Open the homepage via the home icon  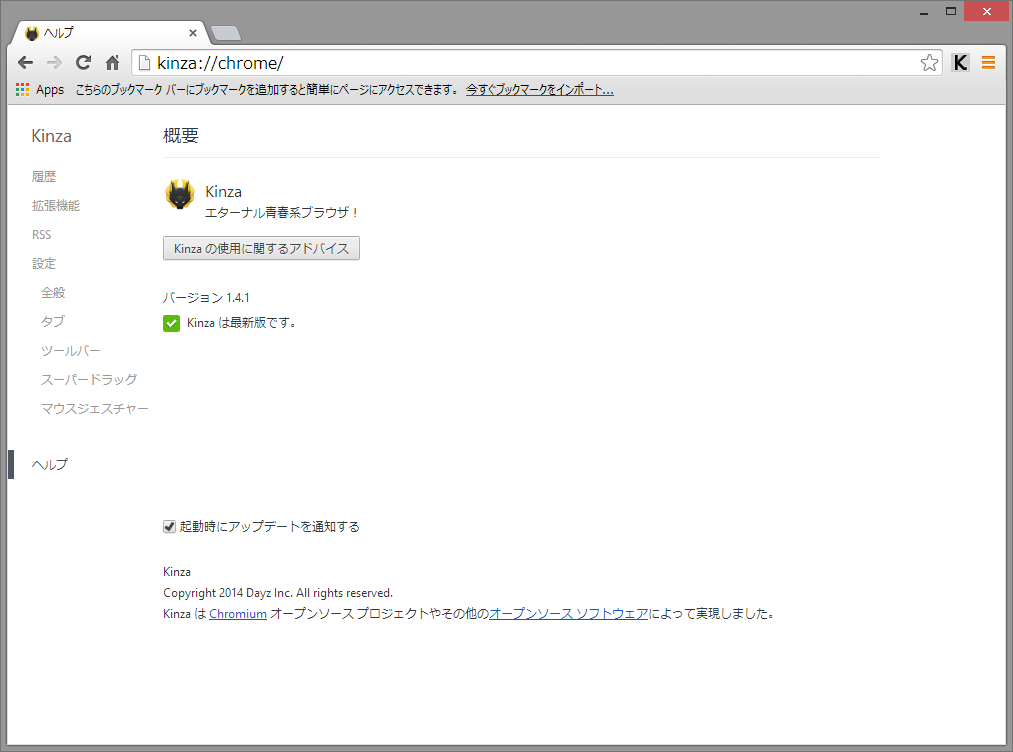(x=111, y=62)
